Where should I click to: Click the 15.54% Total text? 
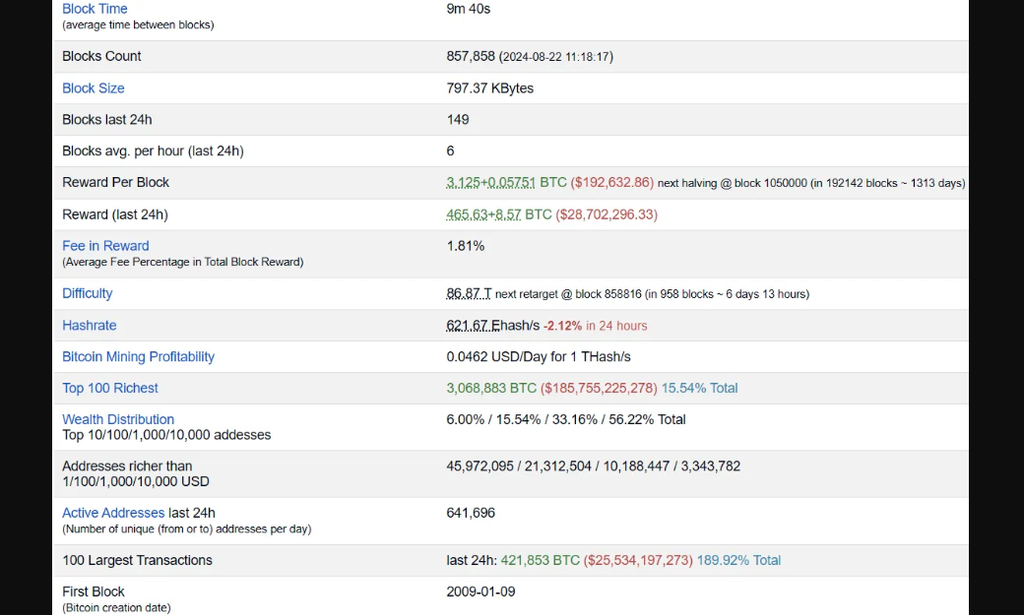tap(699, 388)
